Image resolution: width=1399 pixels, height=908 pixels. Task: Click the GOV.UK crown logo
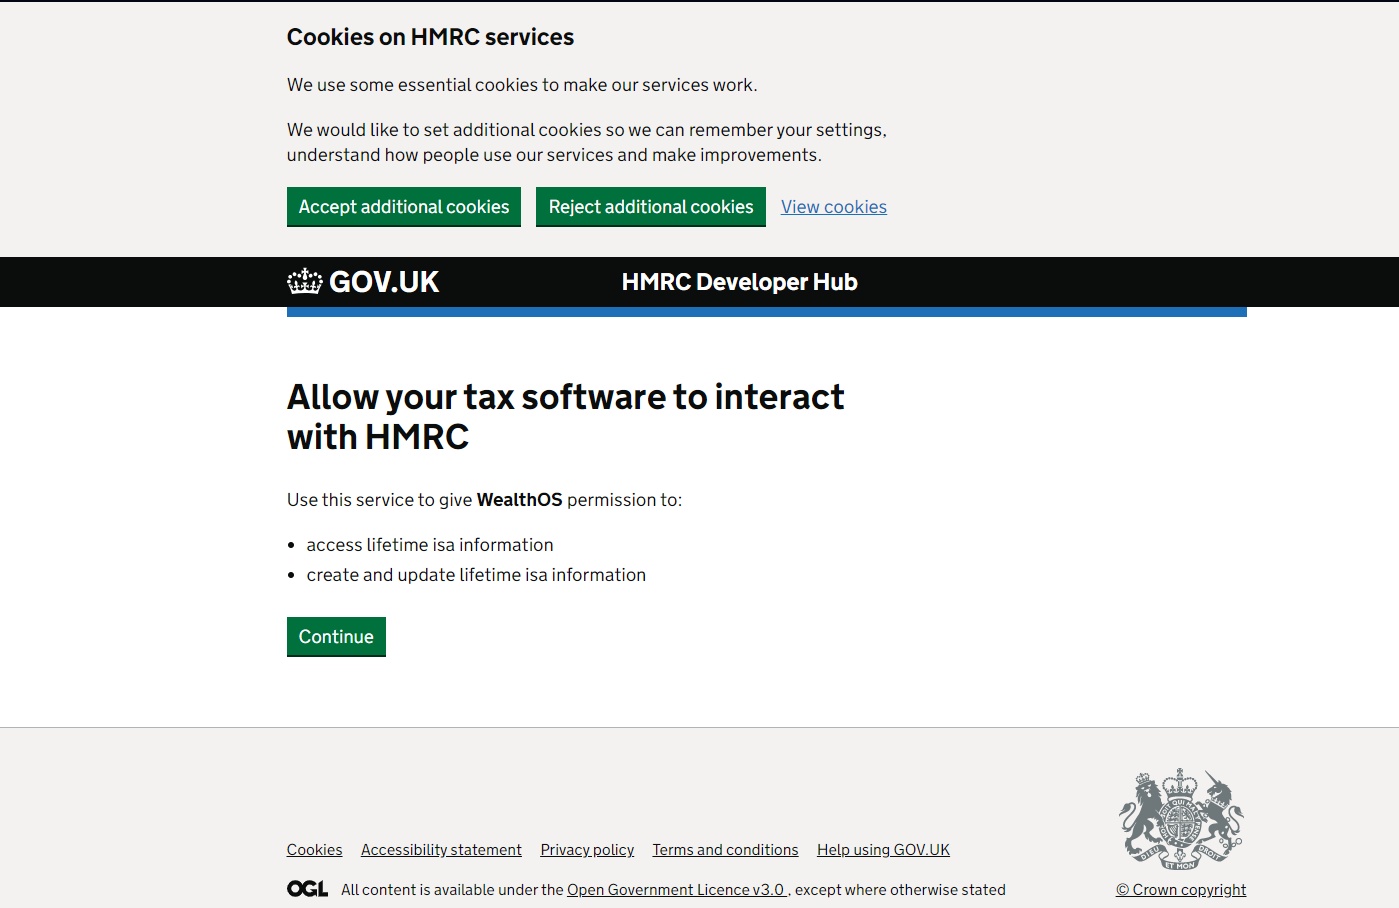point(363,282)
